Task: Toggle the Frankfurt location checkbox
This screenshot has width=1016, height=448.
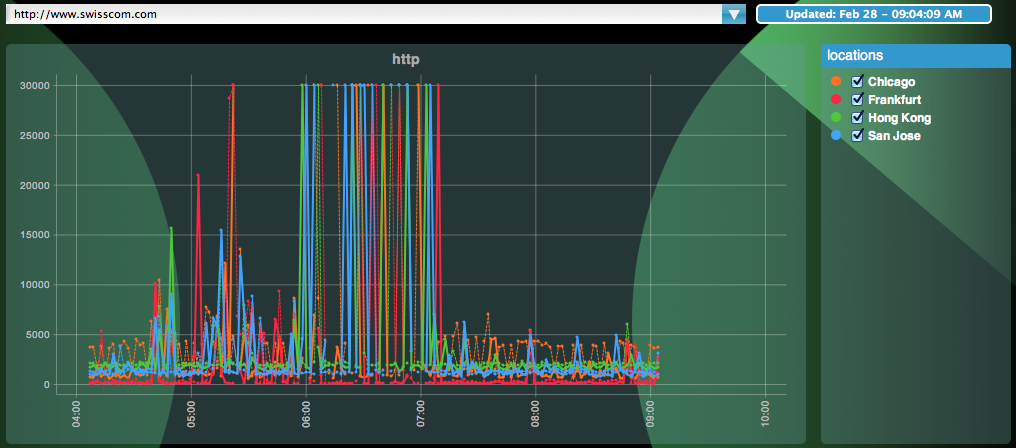Action: 857,100
